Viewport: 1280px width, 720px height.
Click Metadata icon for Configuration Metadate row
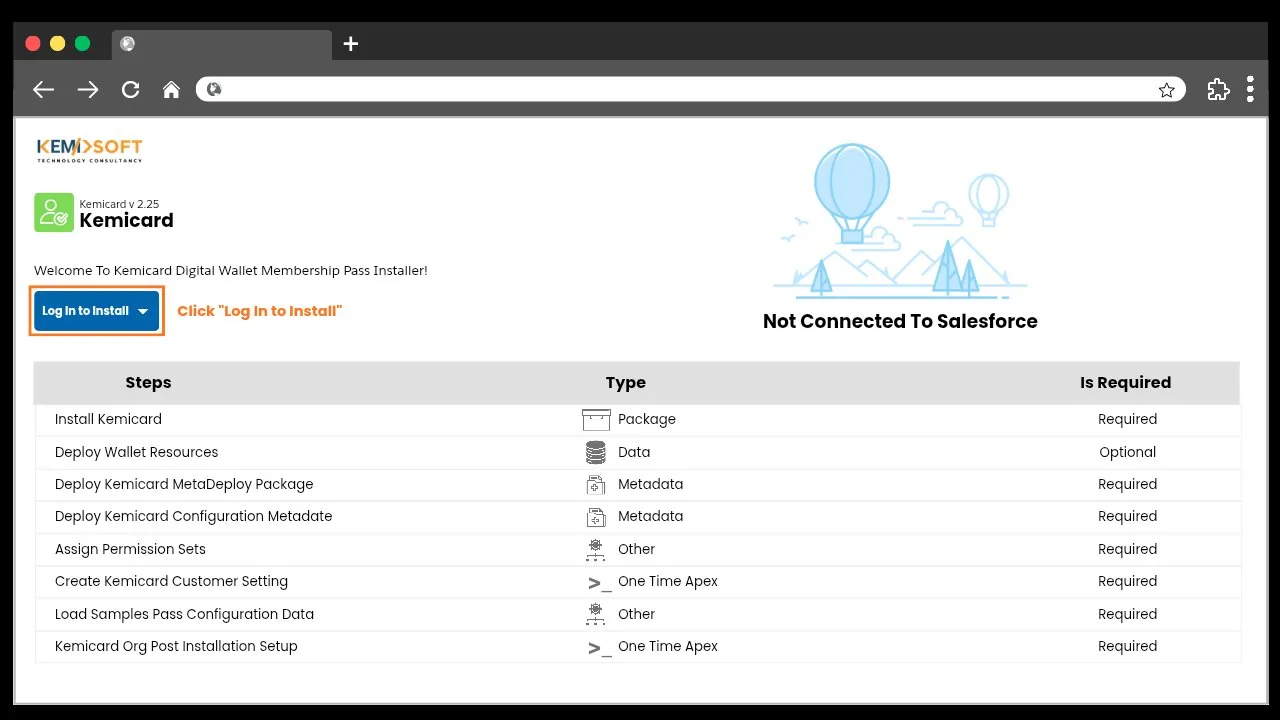point(596,517)
